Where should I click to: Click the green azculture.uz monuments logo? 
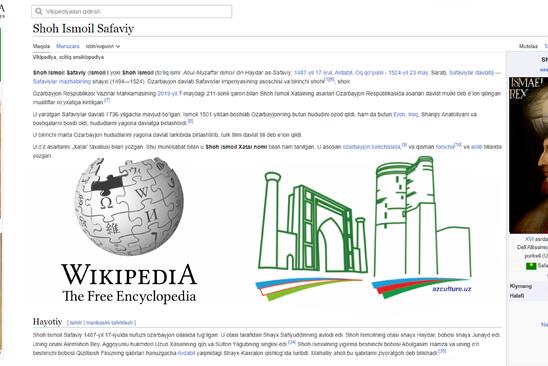364,229
